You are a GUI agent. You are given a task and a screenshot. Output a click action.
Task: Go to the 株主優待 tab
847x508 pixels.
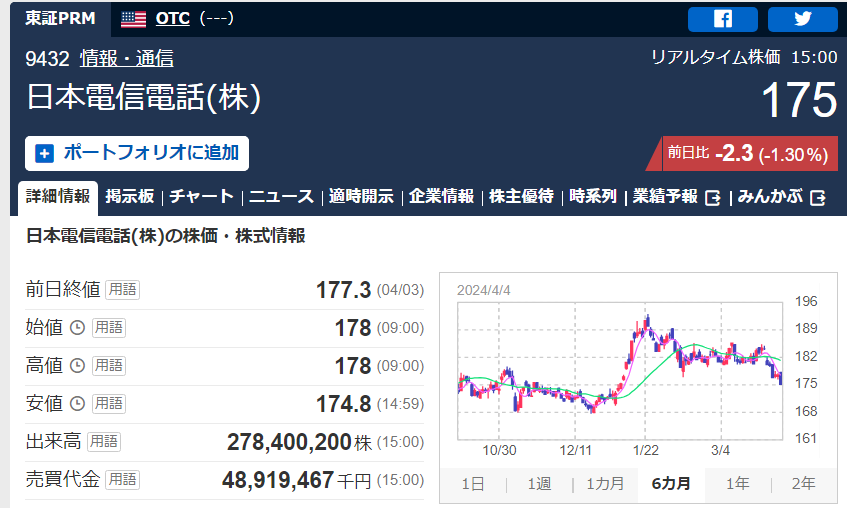[521, 196]
